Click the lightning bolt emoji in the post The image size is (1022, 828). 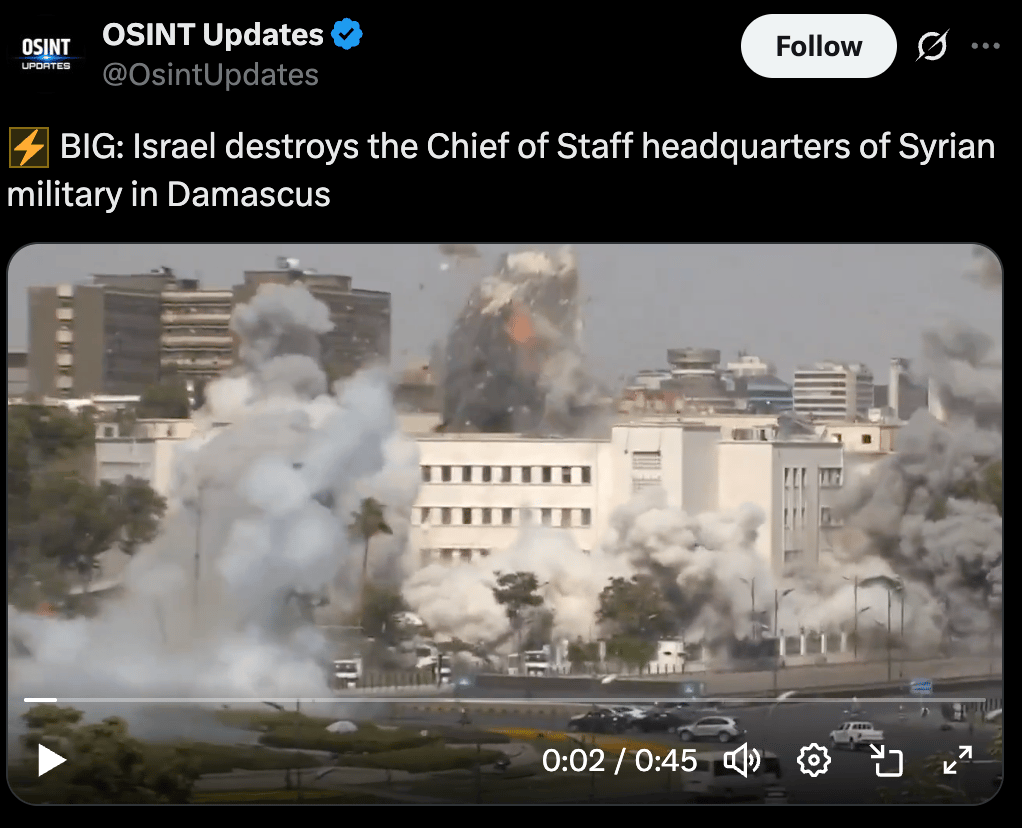tap(28, 147)
